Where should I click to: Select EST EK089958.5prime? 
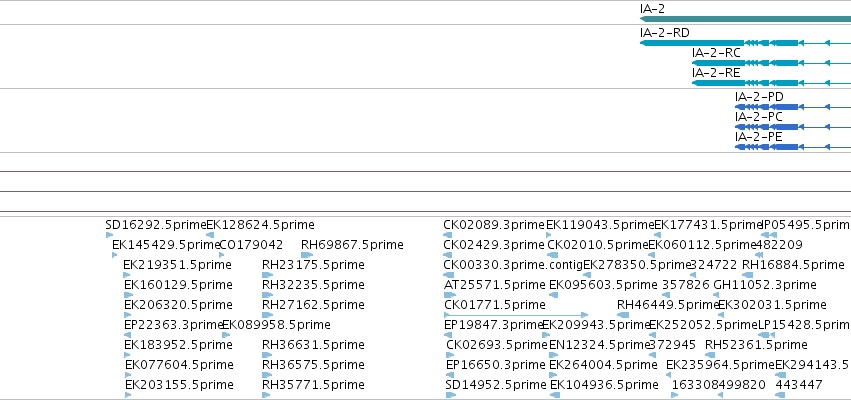click(277, 325)
